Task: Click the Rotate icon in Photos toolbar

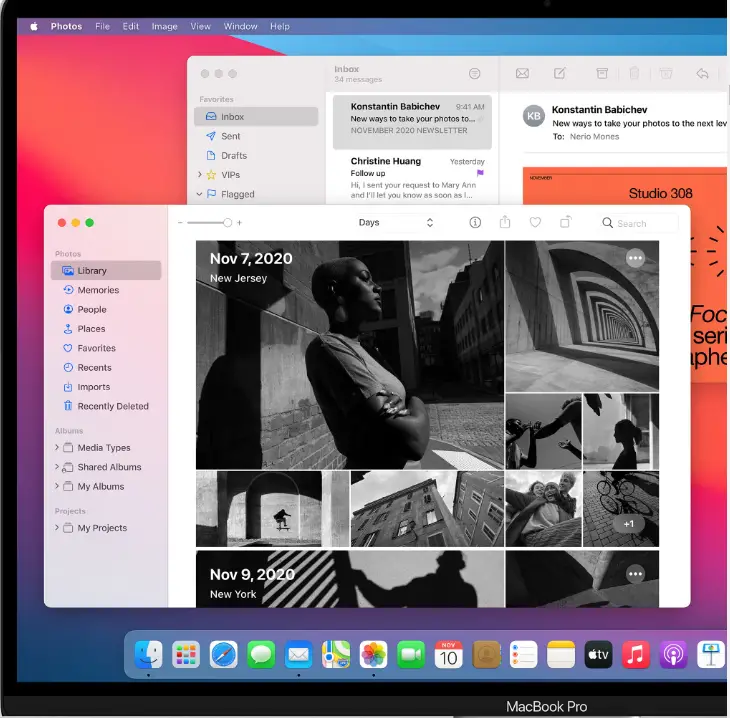Action: pyautogui.click(x=565, y=222)
